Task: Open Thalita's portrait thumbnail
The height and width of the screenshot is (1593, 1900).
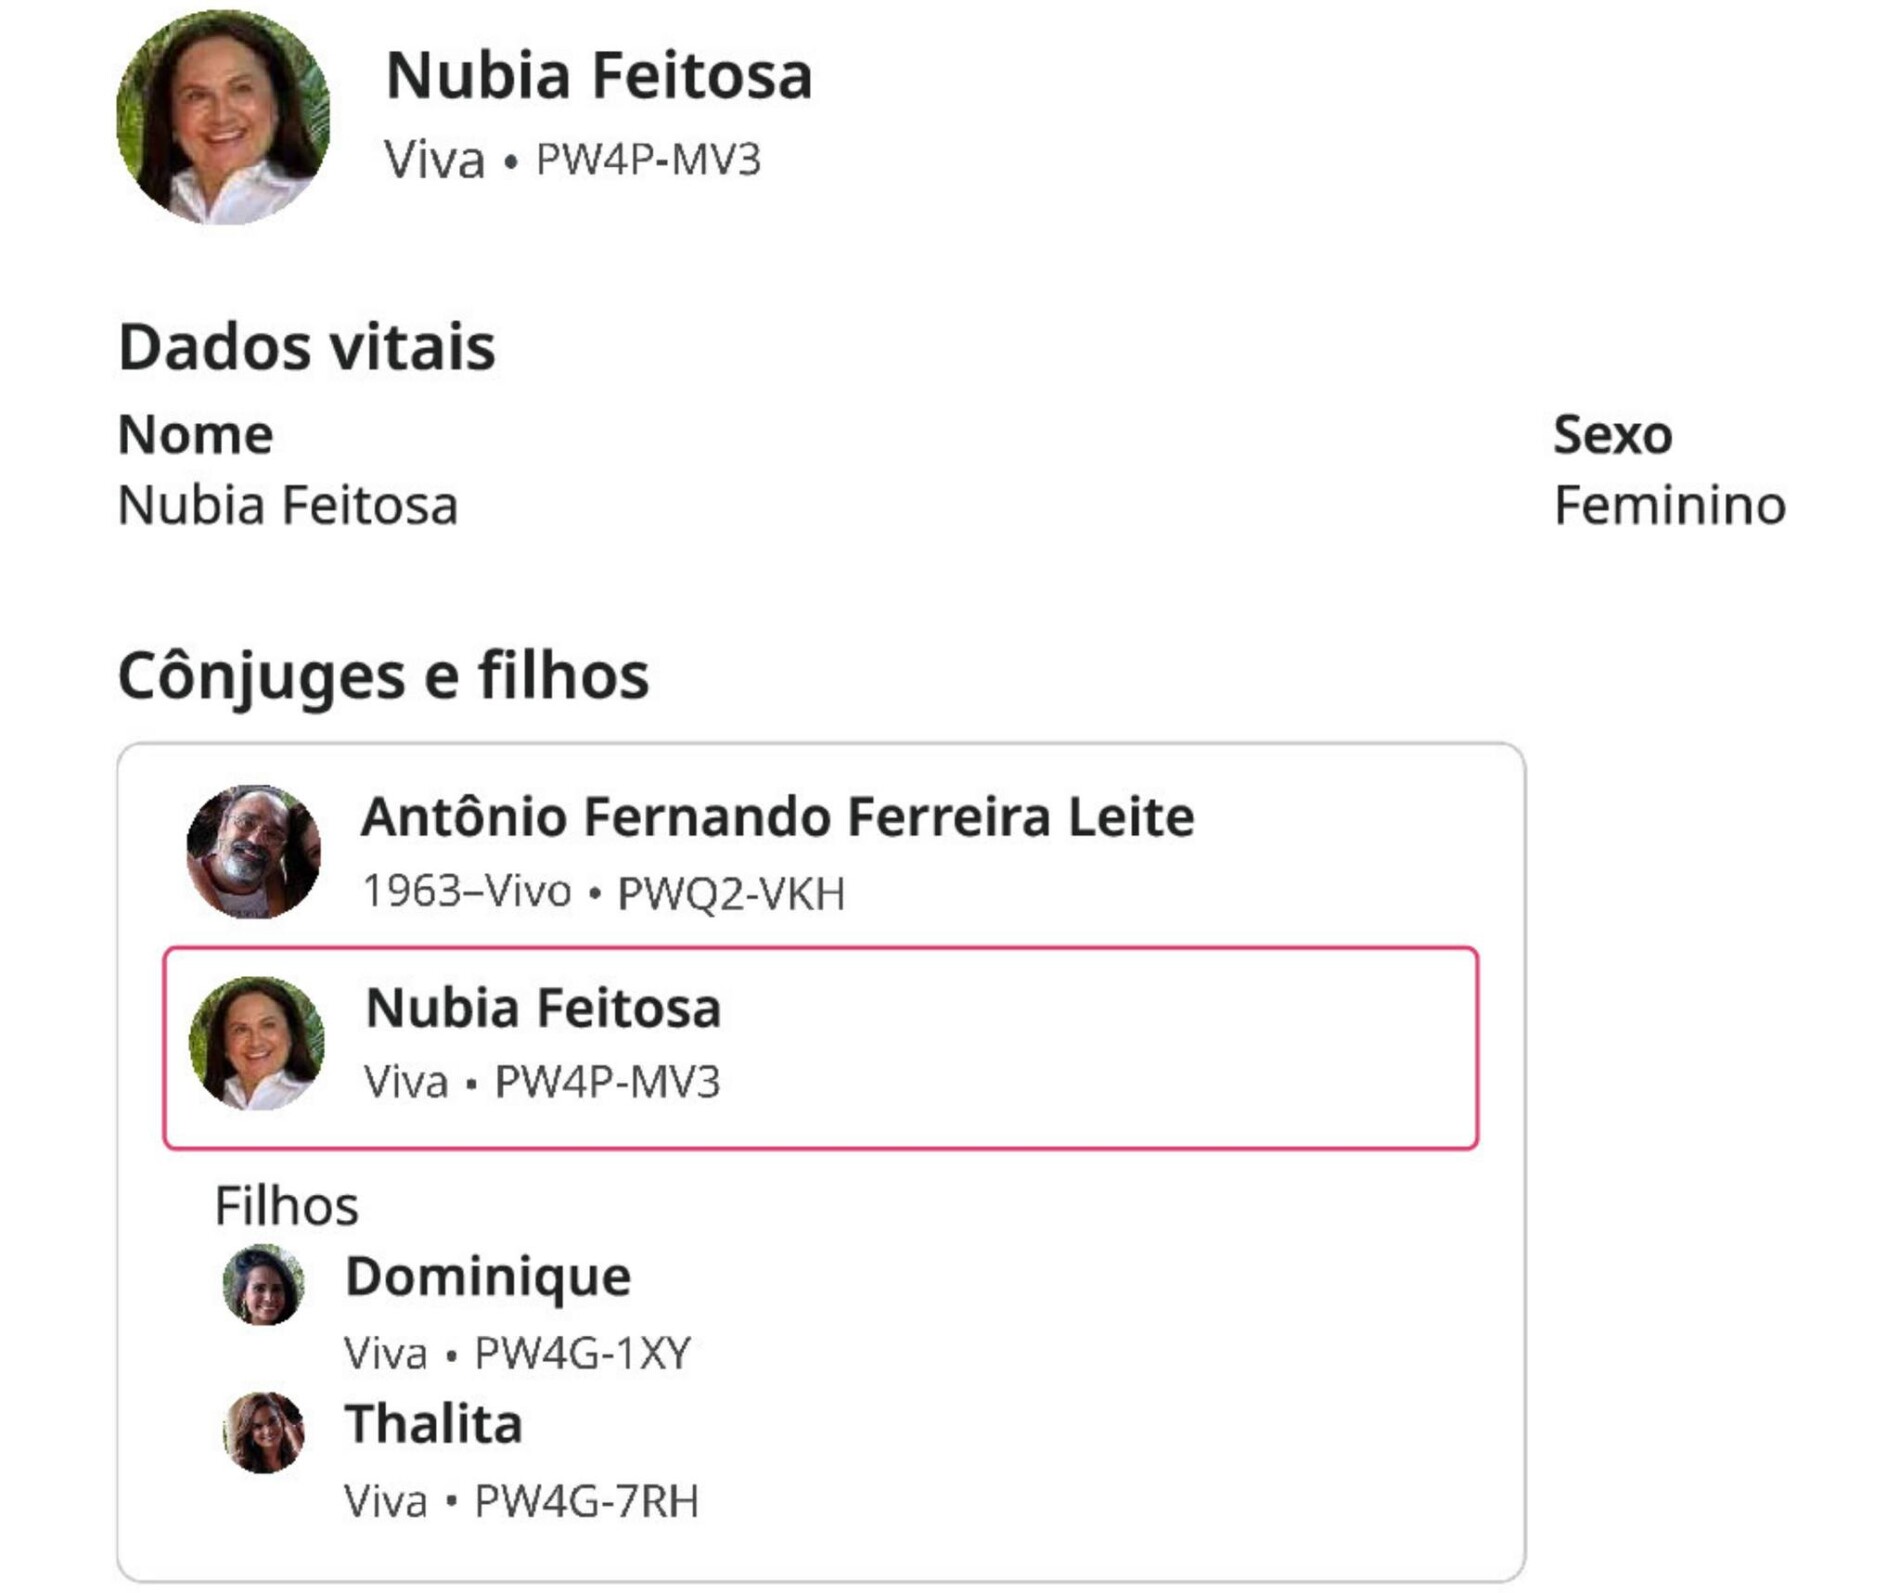Action: 263,1432
